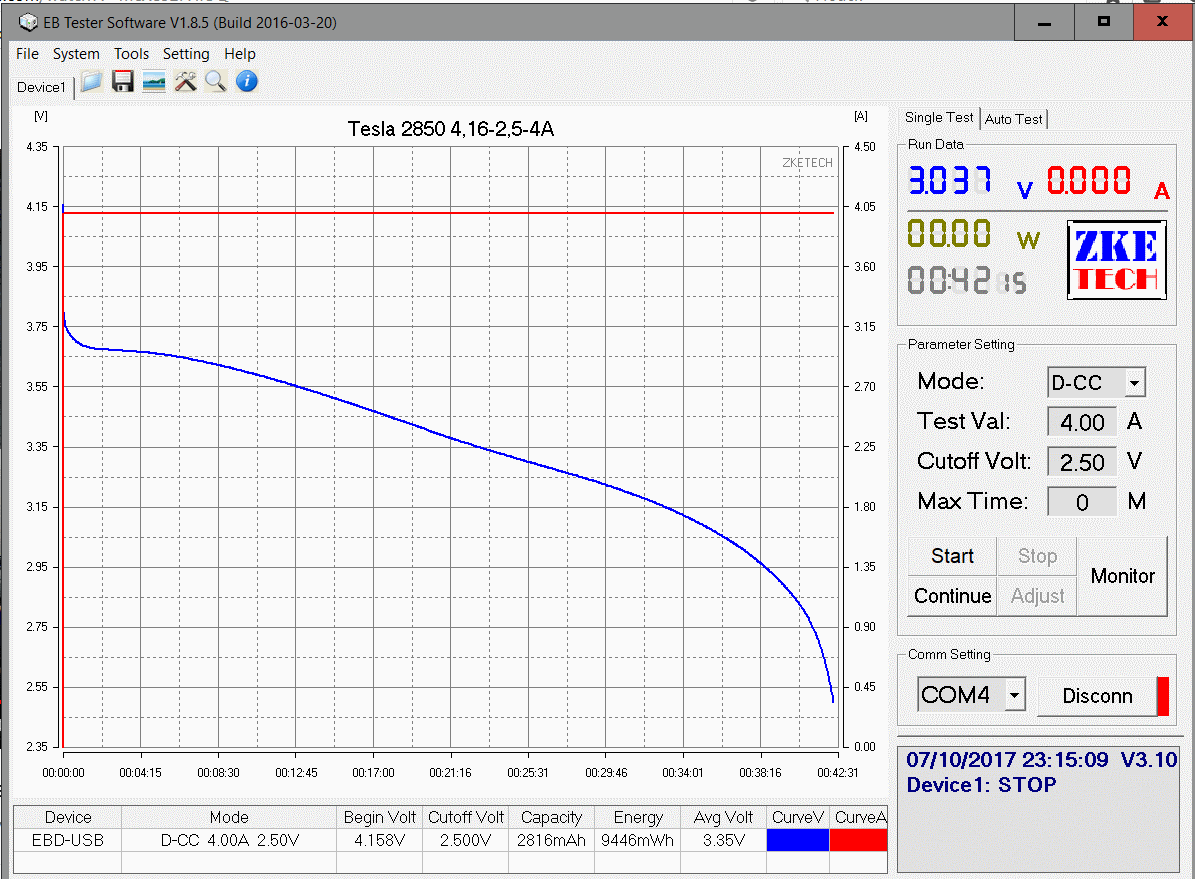This screenshot has height=879, width=1195.
Task: Click the Continue button
Action: pos(952,596)
